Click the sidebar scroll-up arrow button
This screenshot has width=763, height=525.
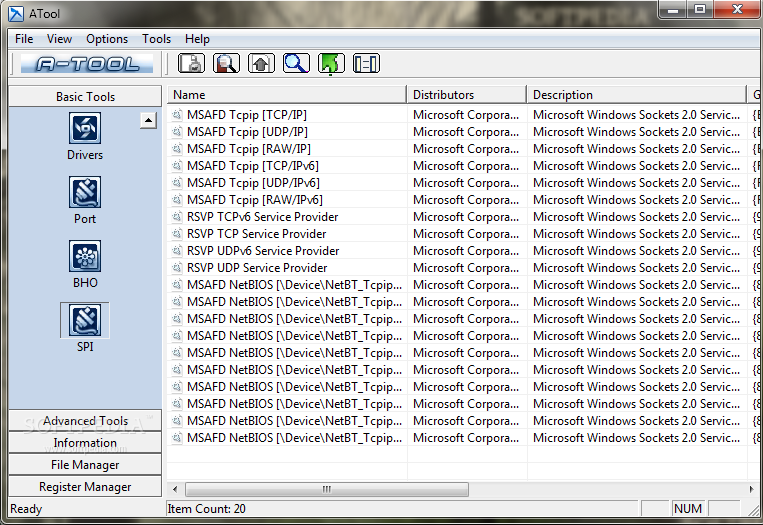[x=148, y=120]
